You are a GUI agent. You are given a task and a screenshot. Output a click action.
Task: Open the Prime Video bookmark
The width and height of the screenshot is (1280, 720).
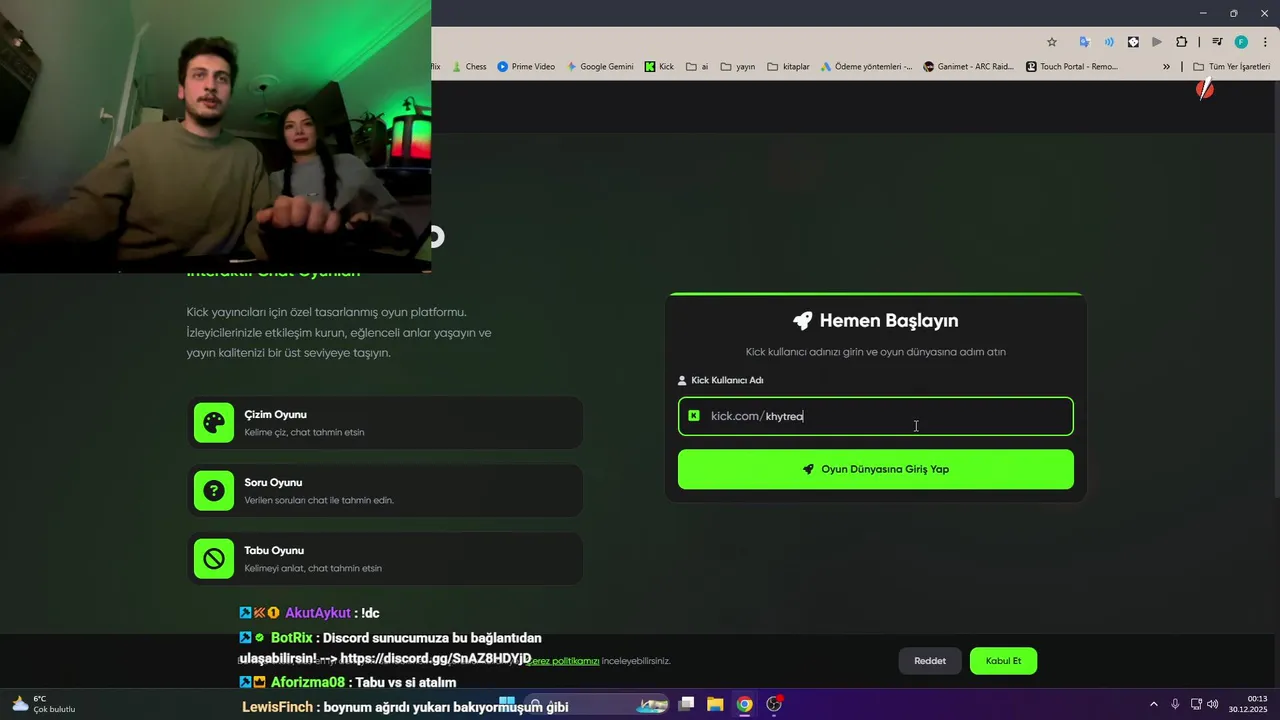526,67
